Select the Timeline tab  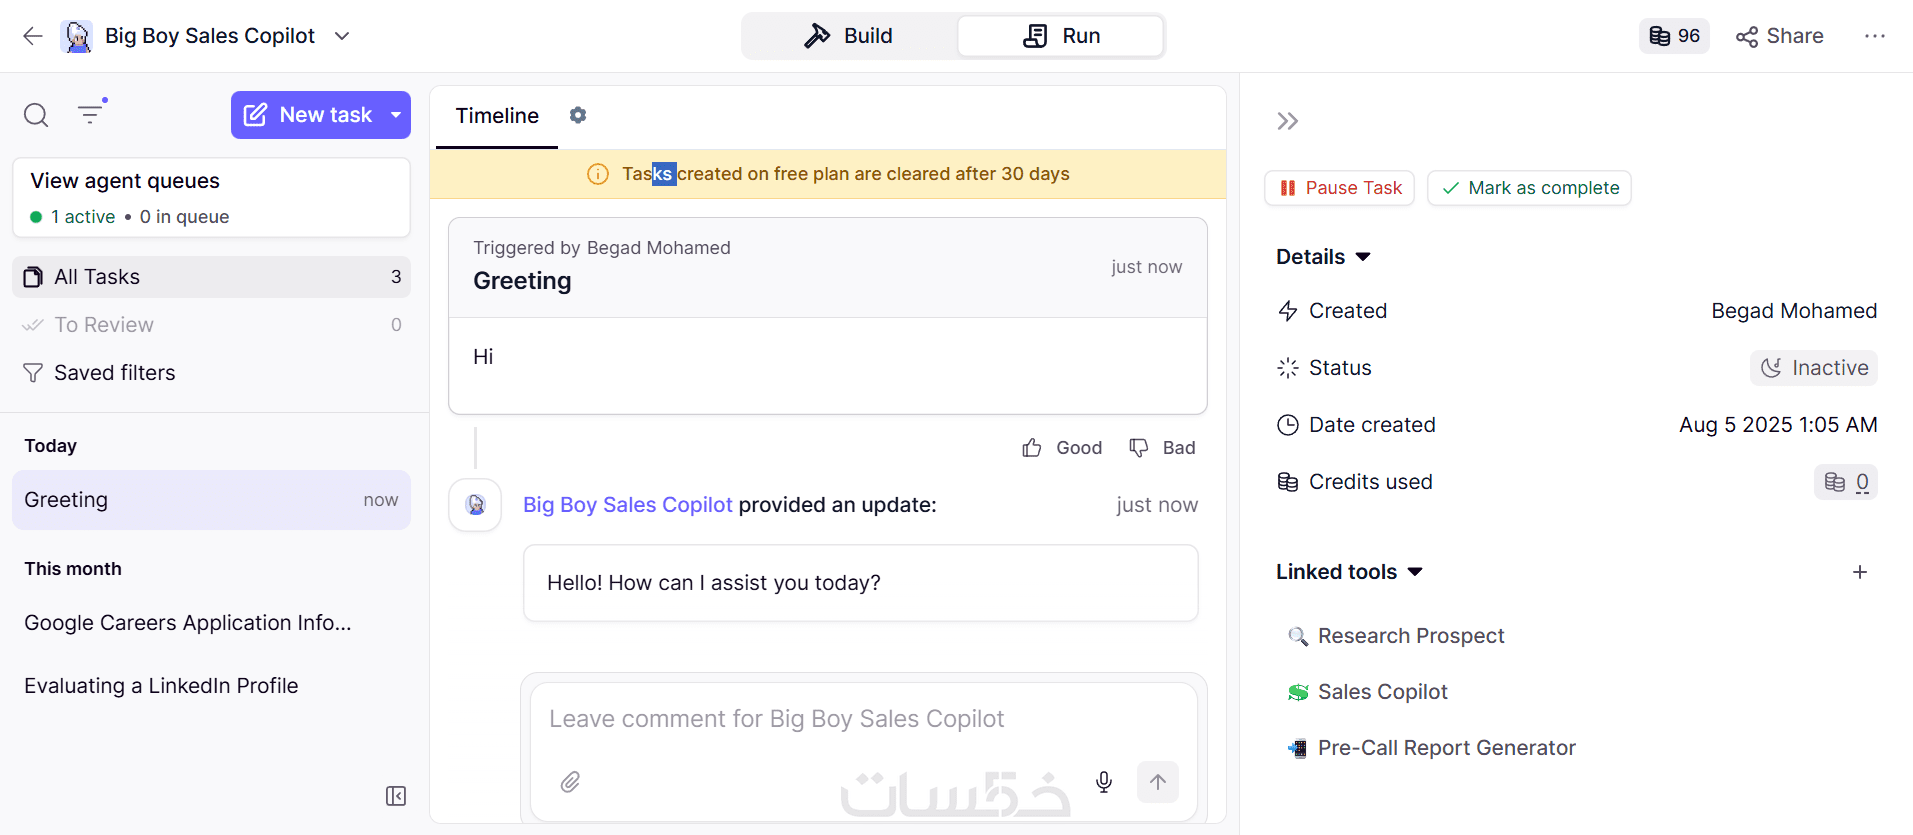(497, 116)
